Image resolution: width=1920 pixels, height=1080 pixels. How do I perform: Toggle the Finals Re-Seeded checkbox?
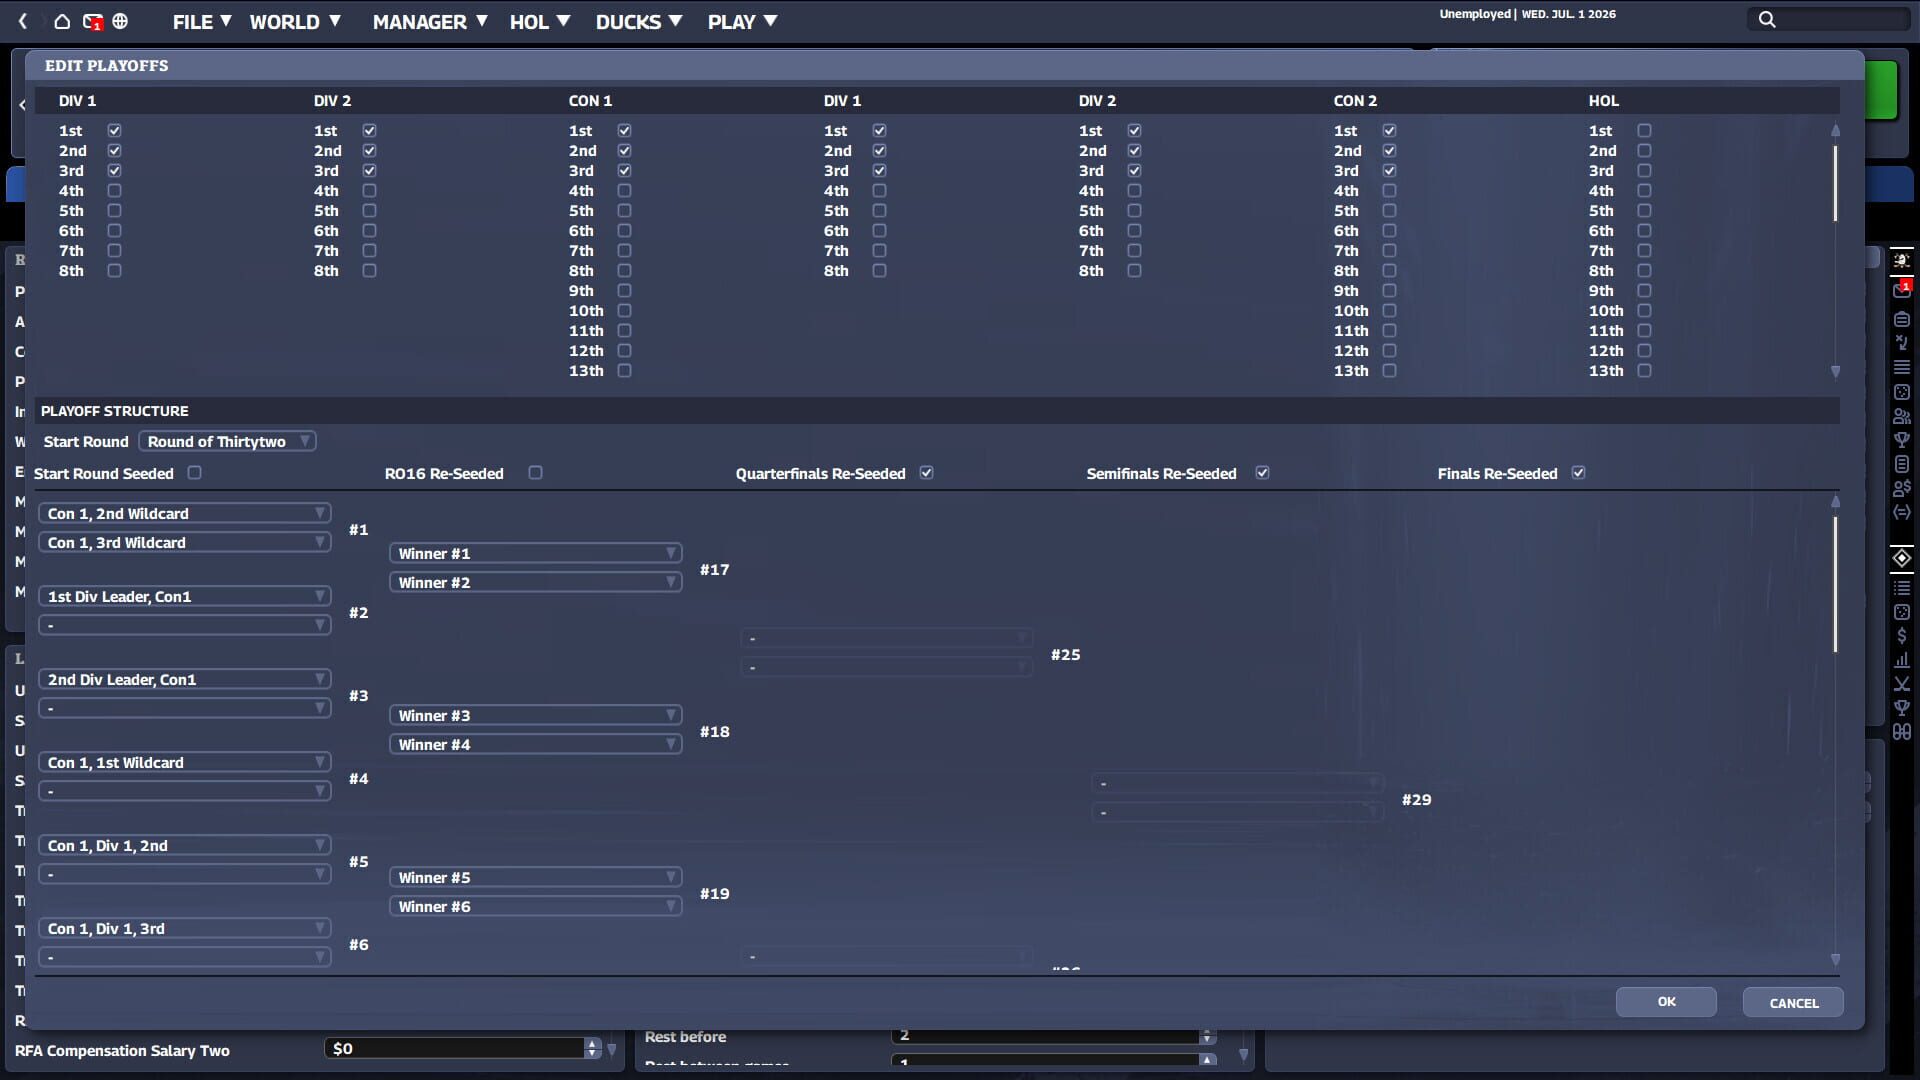[x=1579, y=473]
